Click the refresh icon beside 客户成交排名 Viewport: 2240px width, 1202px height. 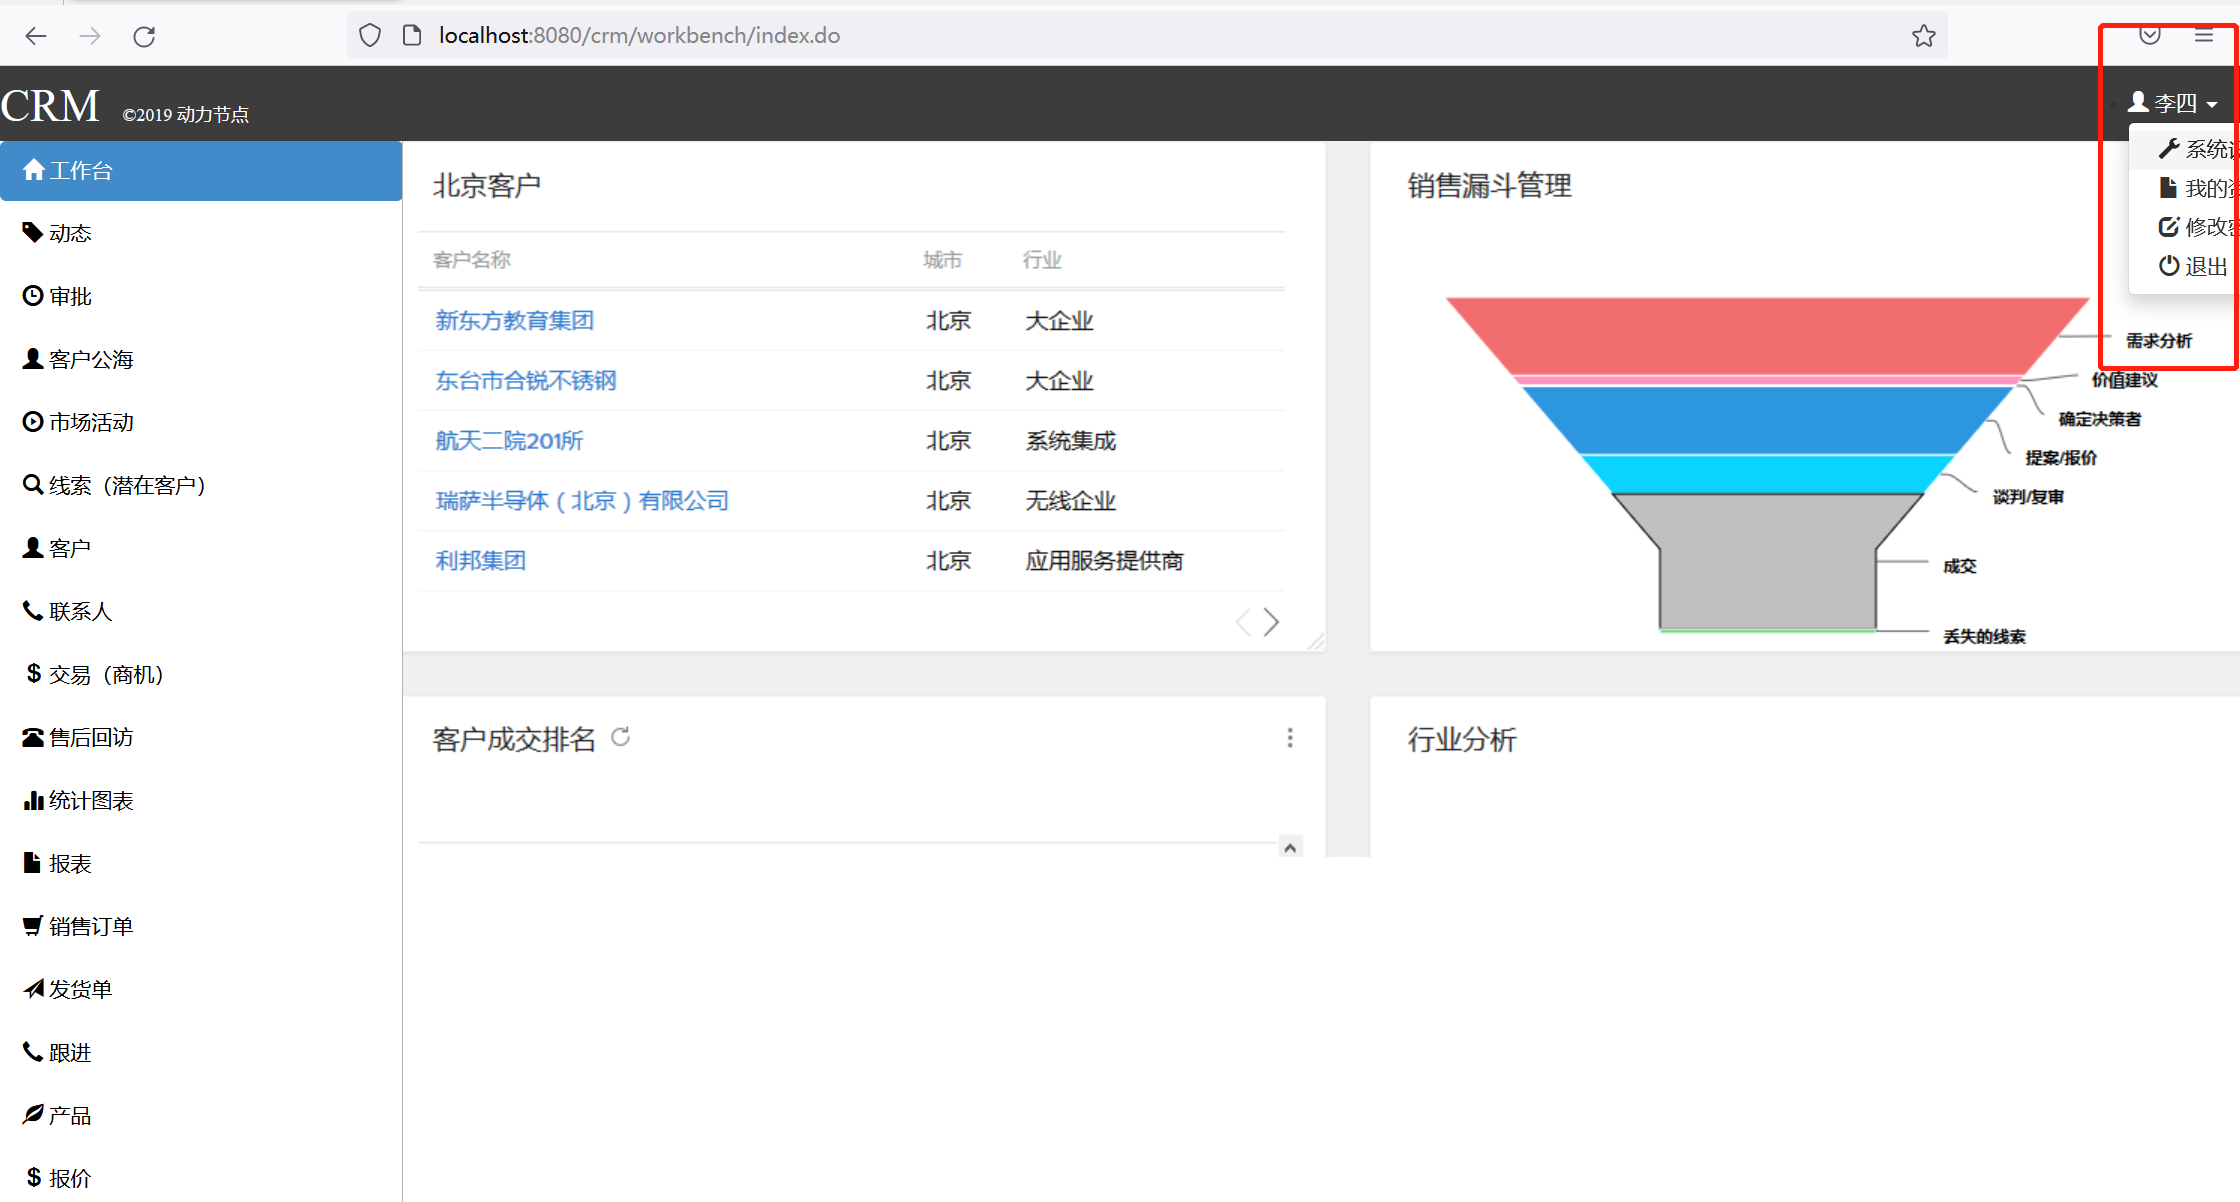621,737
